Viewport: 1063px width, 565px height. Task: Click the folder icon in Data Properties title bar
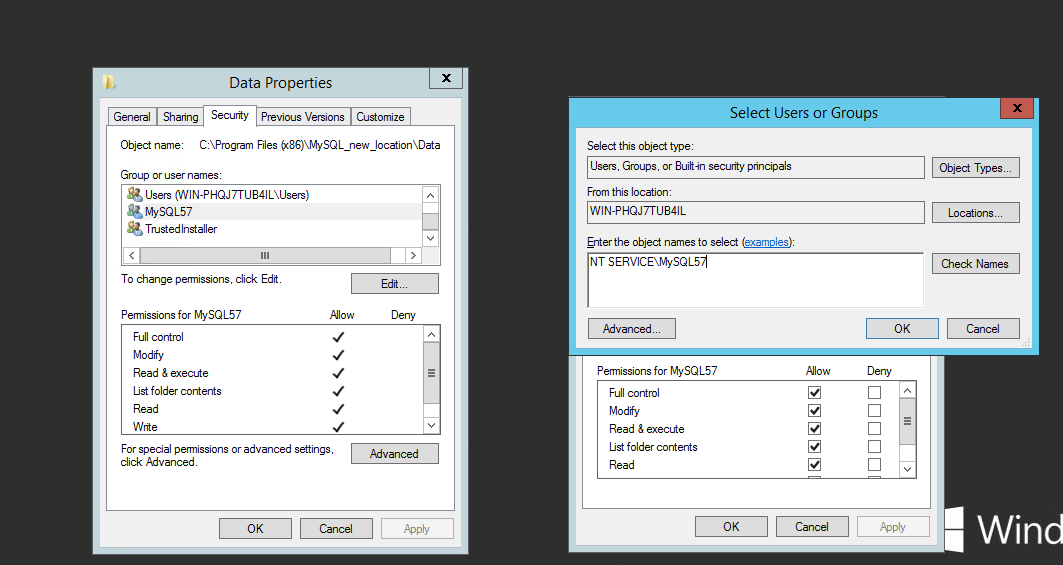(x=110, y=83)
